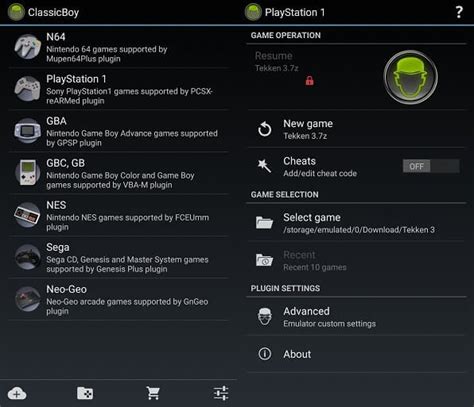Click the Advanced mascot face icon
The image size is (474, 407).
point(265,316)
